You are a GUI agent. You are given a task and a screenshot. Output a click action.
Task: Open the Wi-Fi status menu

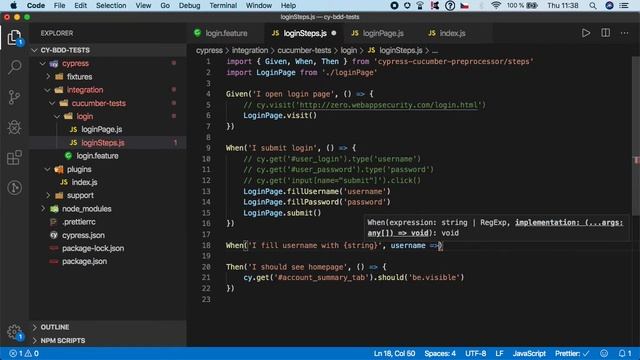tap(496, 5)
